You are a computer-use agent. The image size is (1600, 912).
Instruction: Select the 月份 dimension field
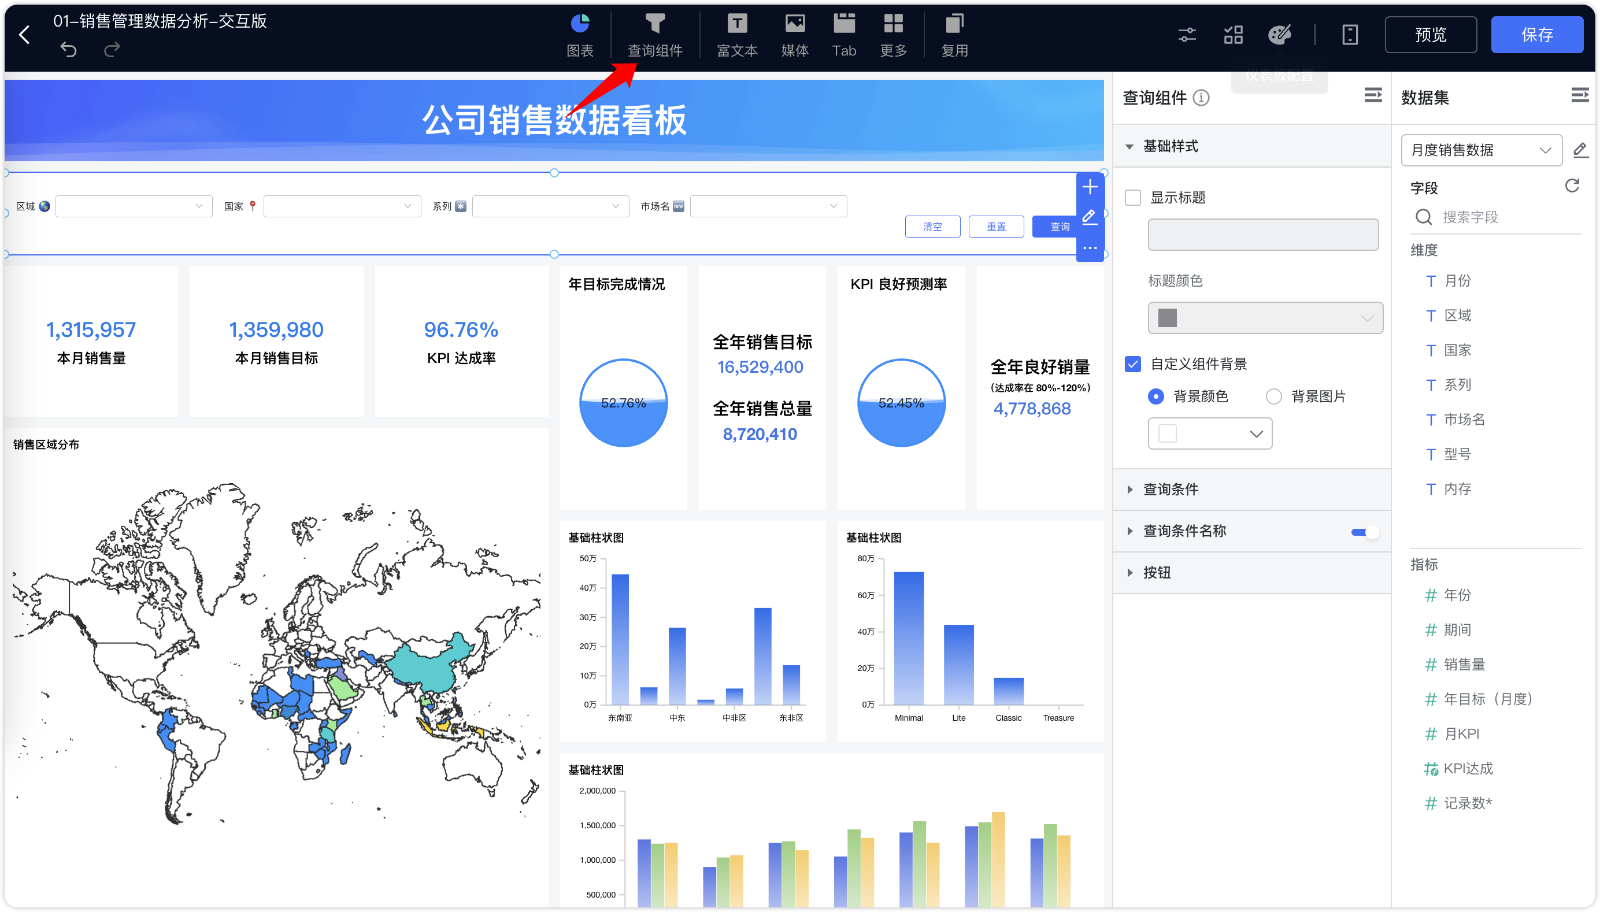click(1457, 281)
